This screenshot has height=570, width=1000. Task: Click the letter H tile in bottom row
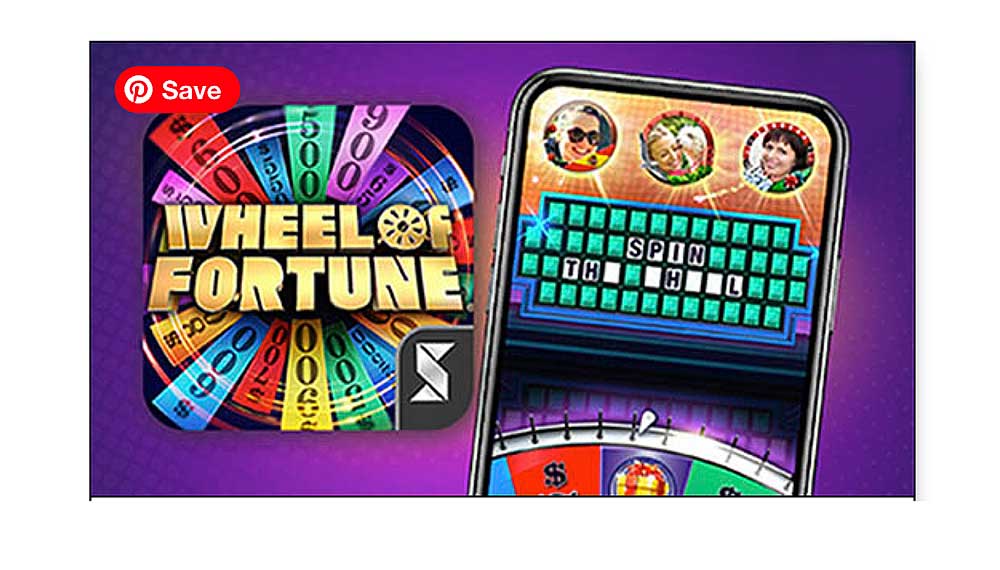[x=672, y=281]
